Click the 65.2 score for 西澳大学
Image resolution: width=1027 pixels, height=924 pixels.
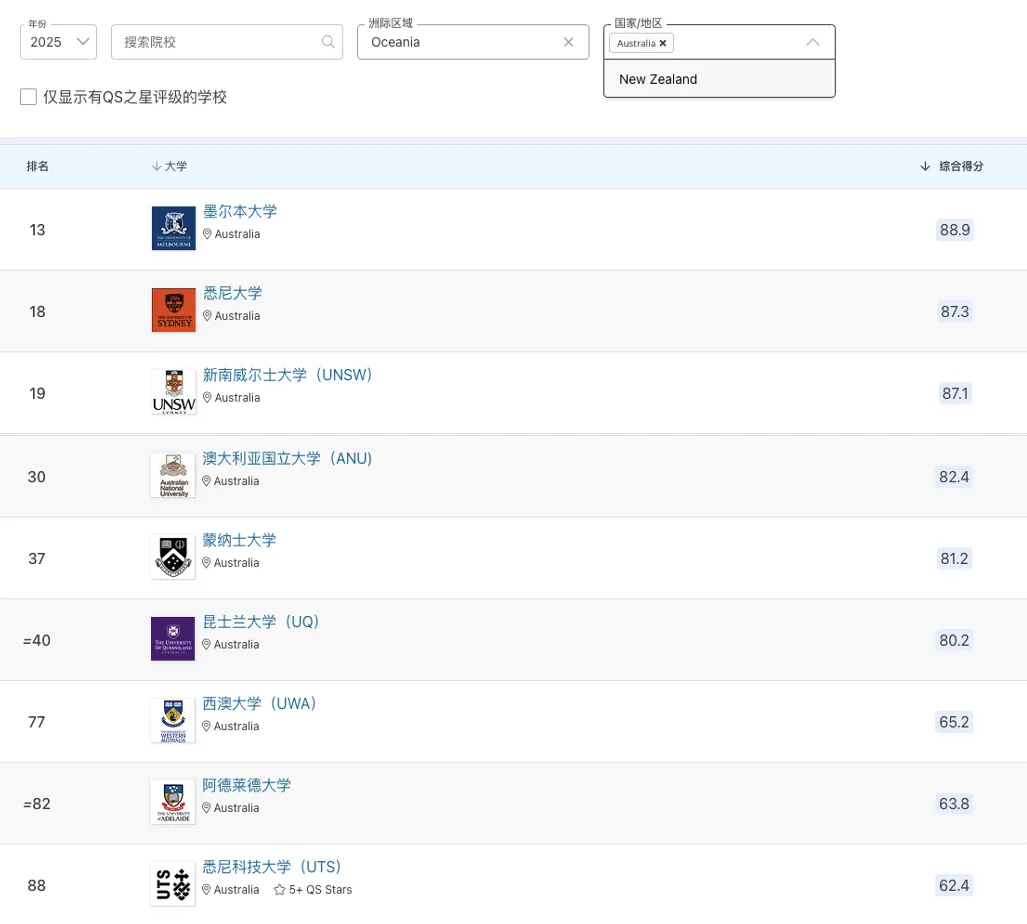(954, 722)
